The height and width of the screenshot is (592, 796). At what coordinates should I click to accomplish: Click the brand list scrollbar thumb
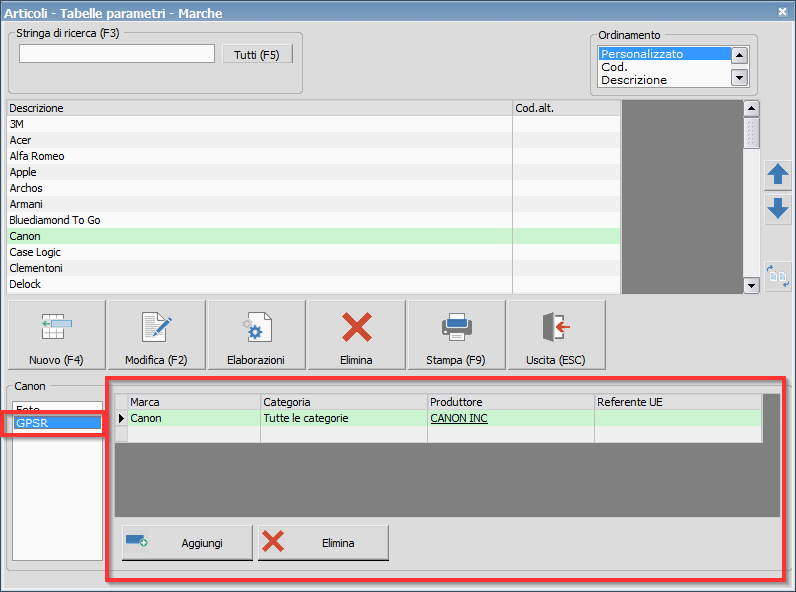click(751, 133)
